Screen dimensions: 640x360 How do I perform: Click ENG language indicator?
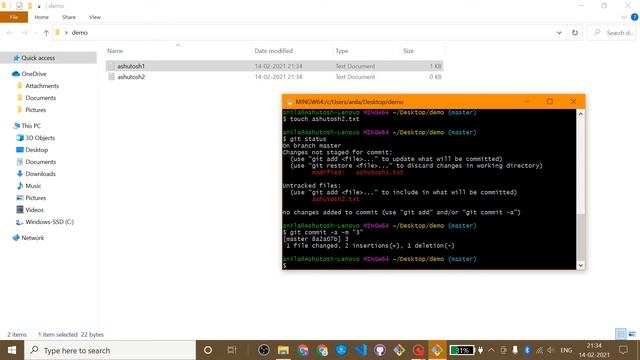point(566,350)
